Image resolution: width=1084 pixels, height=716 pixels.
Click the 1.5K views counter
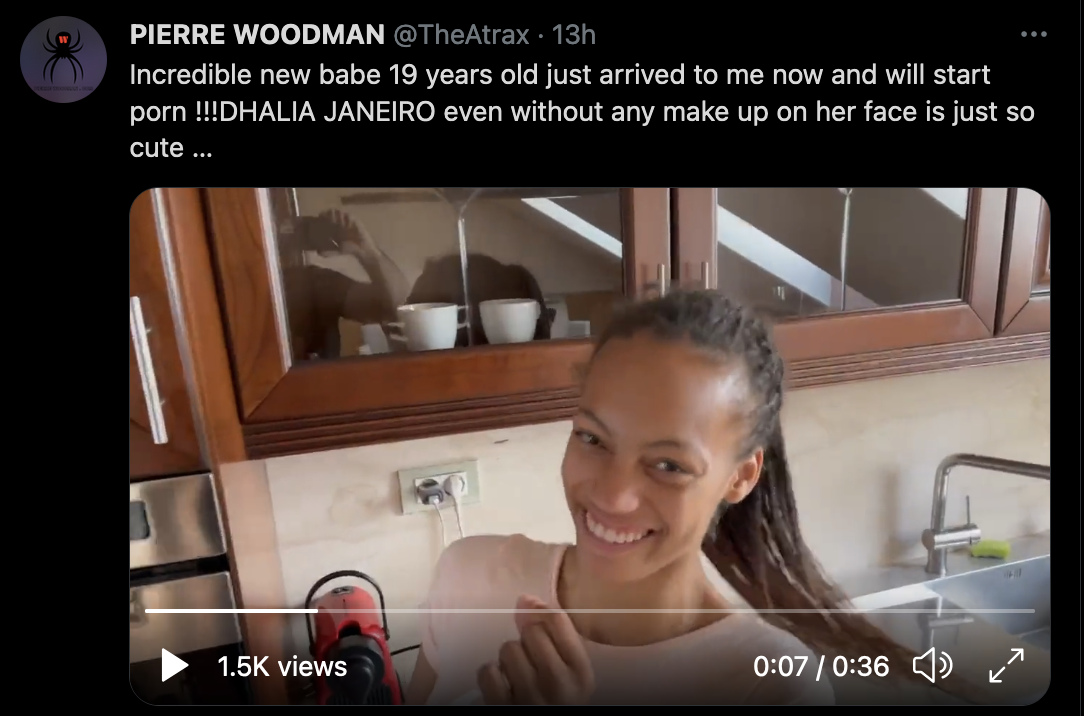[x=282, y=667]
